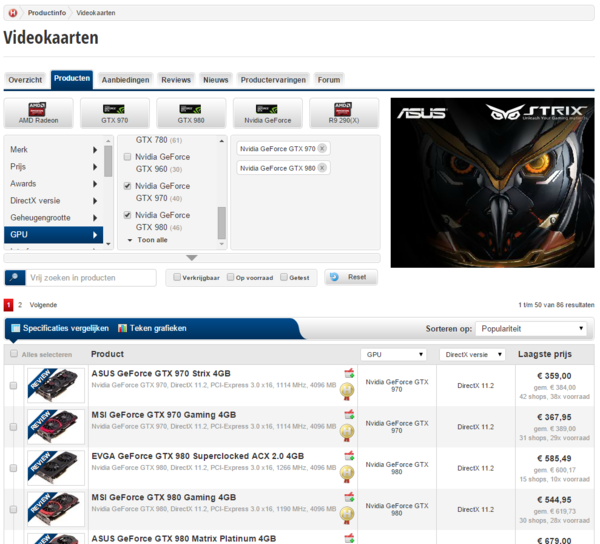Open the GPU filter category

coord(54,235)
